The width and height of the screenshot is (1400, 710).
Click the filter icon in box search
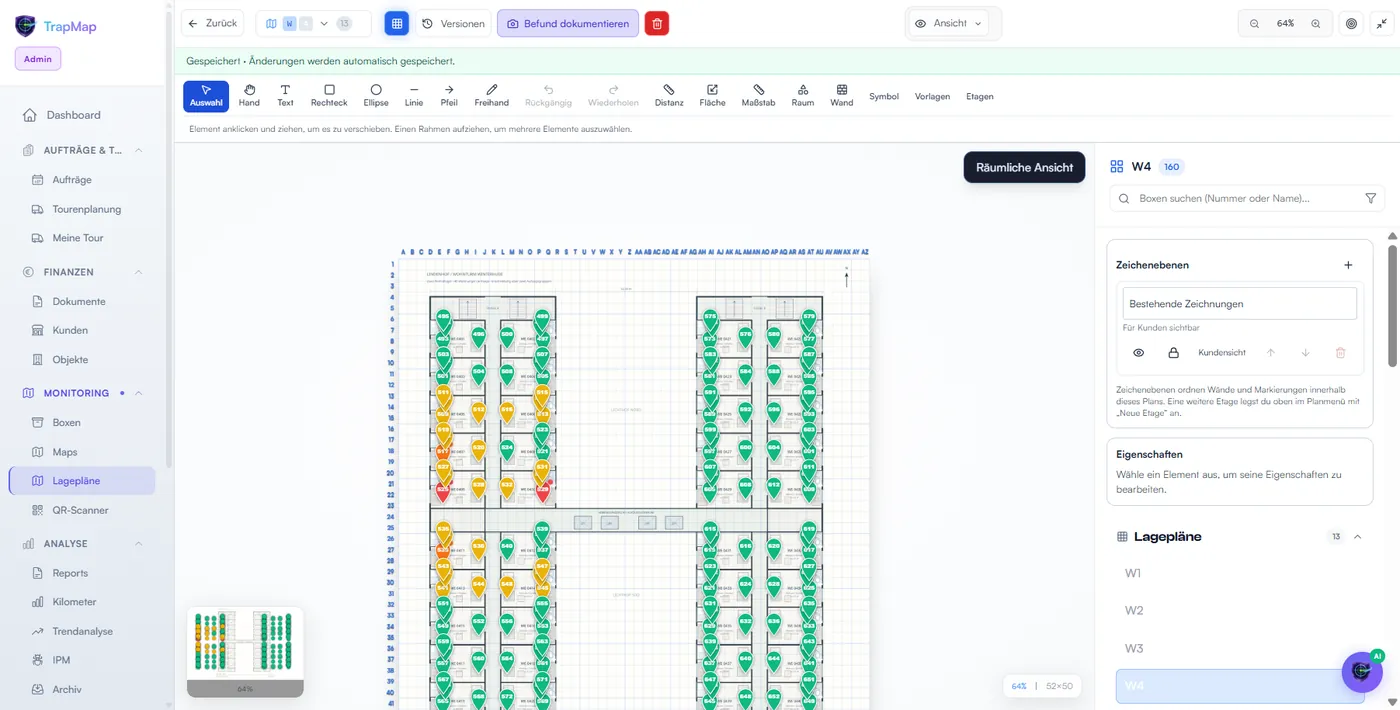pos(1371,199)
